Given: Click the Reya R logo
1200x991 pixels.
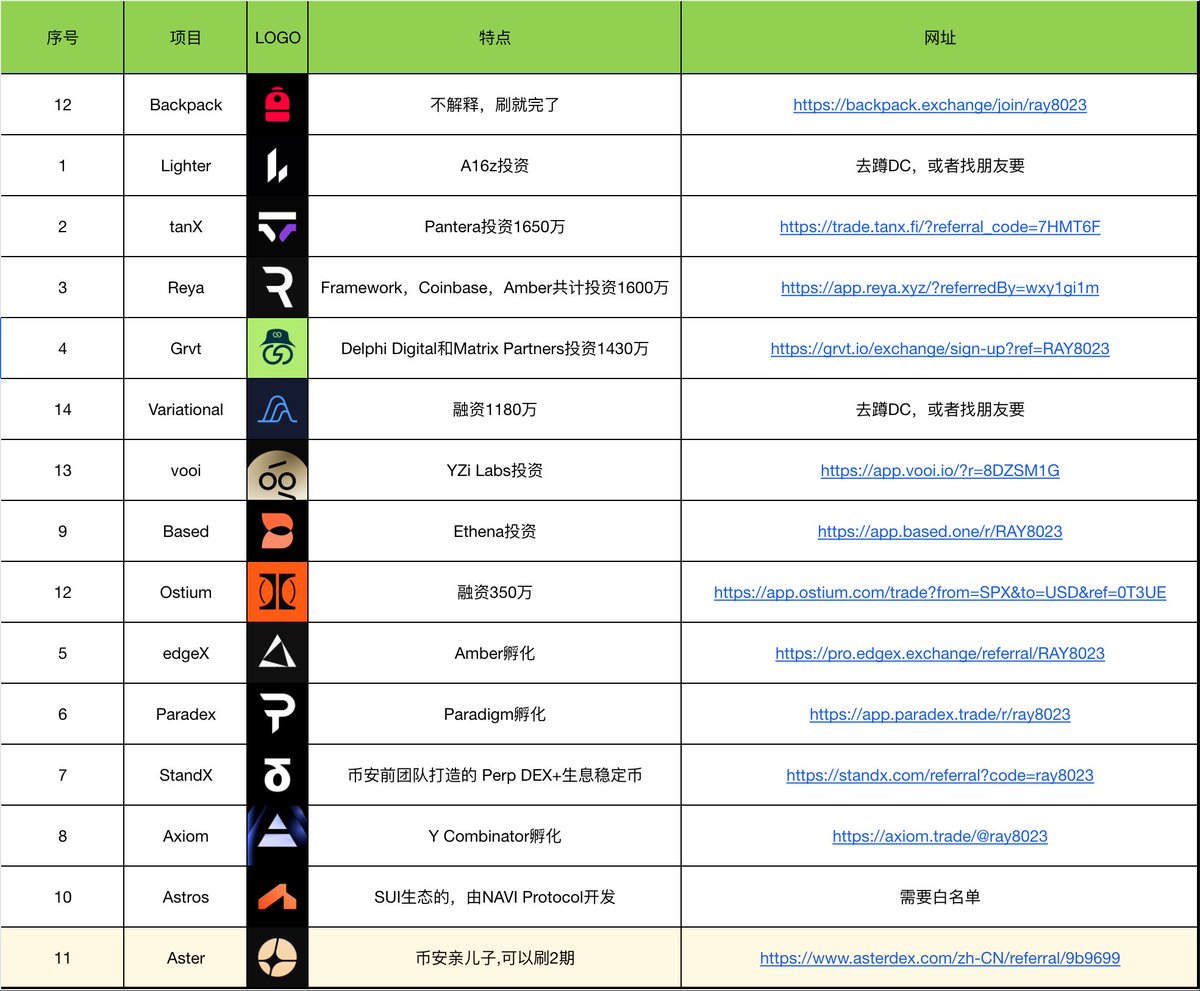Looking at the screenshot, I should (277, 287).
